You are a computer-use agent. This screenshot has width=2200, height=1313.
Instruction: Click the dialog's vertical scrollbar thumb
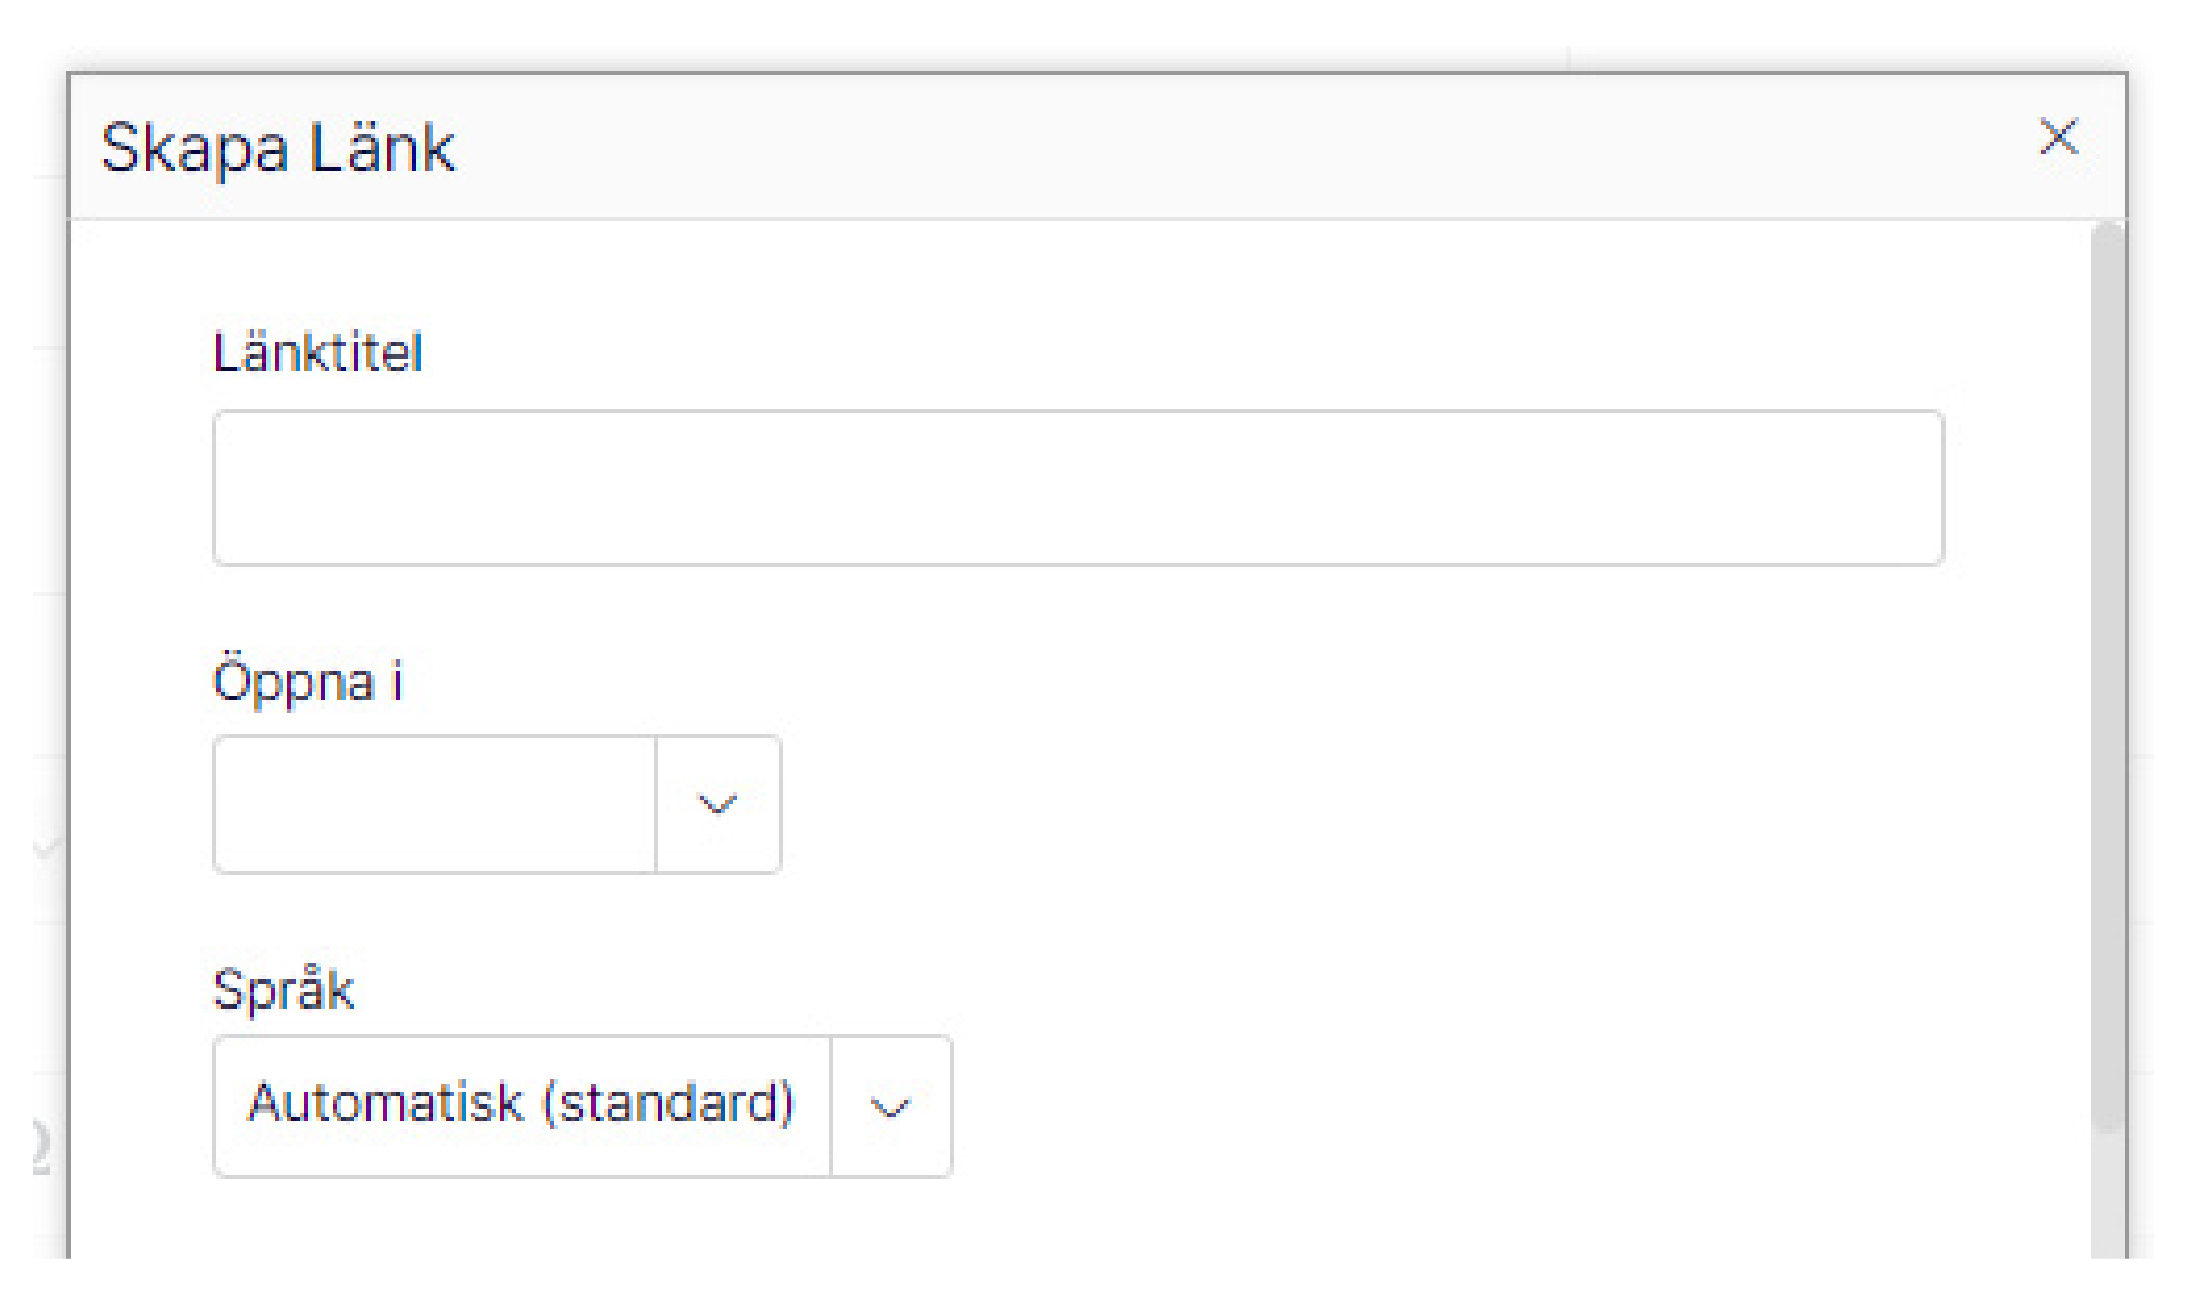2107,676
